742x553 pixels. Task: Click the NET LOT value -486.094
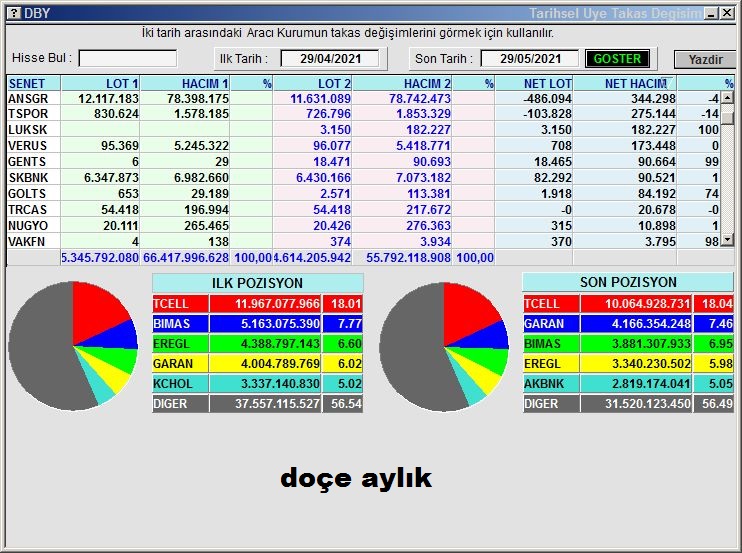547,98
